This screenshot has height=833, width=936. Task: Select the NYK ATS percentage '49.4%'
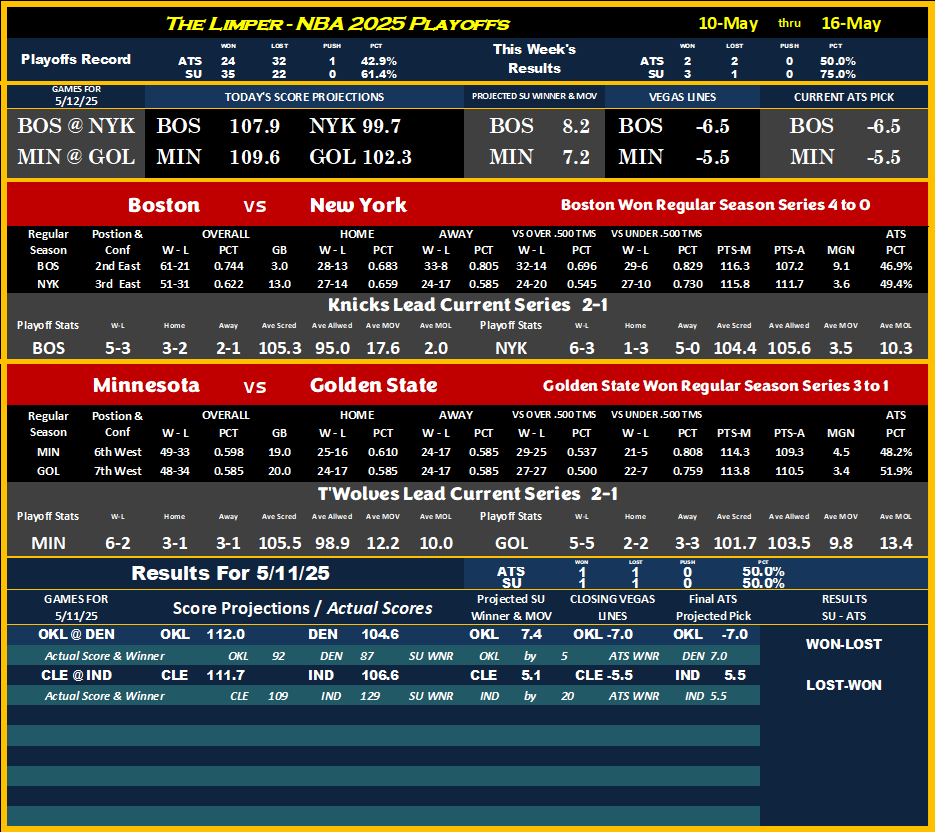pyautogui.click(x=895, y=284)
